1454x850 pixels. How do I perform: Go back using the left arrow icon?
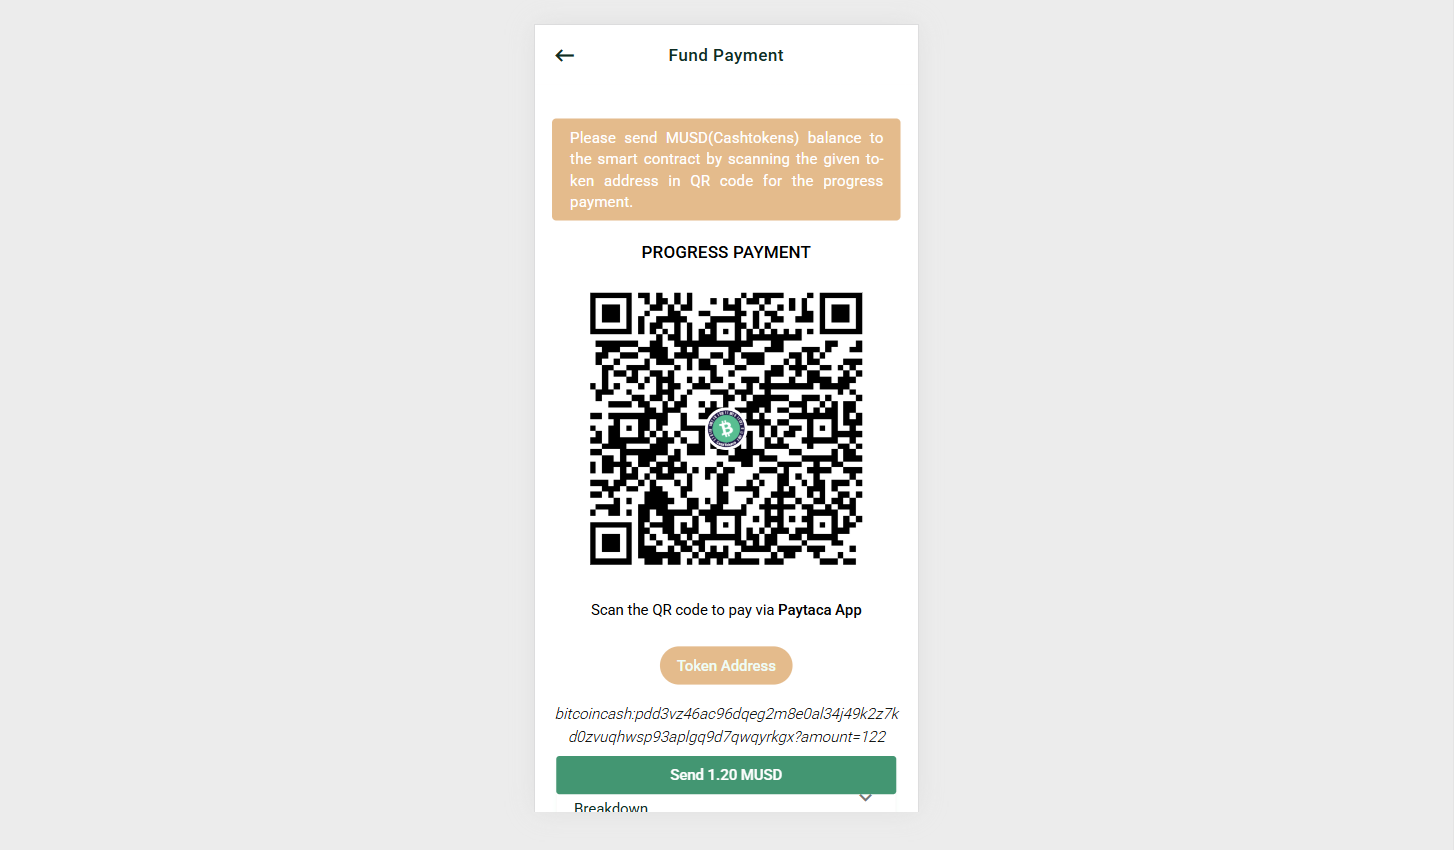coord(565,56)
